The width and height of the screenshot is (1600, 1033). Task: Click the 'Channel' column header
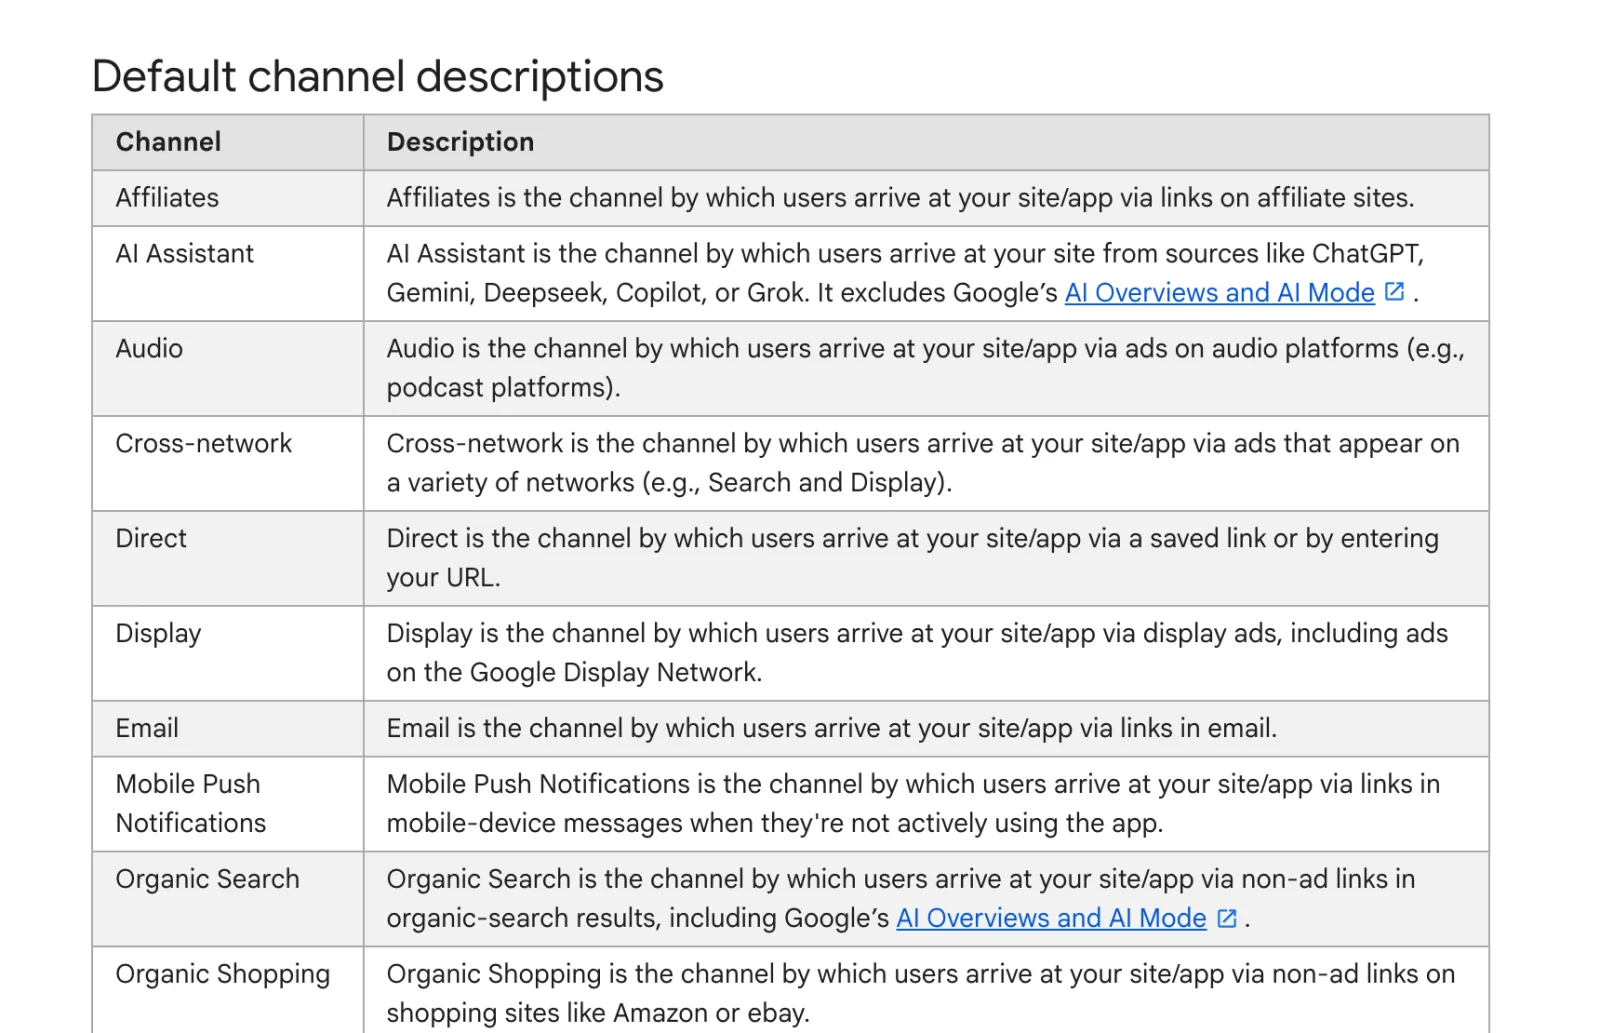tap(228, 142)
